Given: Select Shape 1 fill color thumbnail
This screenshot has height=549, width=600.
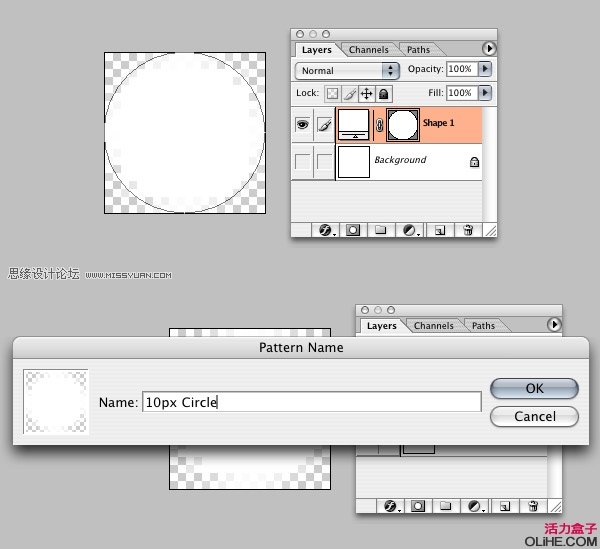Looking at the screenshot, I should [x=354, y=125].
